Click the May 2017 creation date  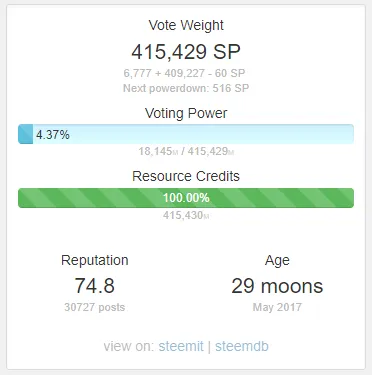[277, 307]
